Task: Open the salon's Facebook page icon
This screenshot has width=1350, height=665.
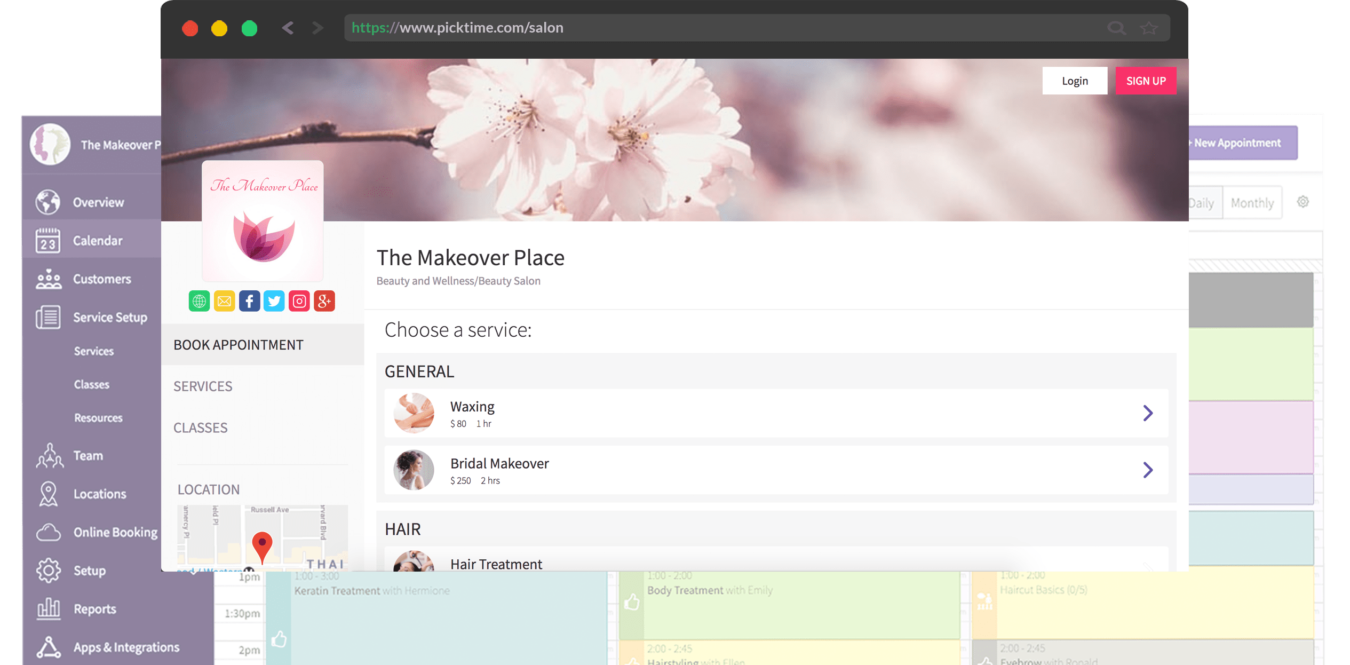Action: coord(249,300)
